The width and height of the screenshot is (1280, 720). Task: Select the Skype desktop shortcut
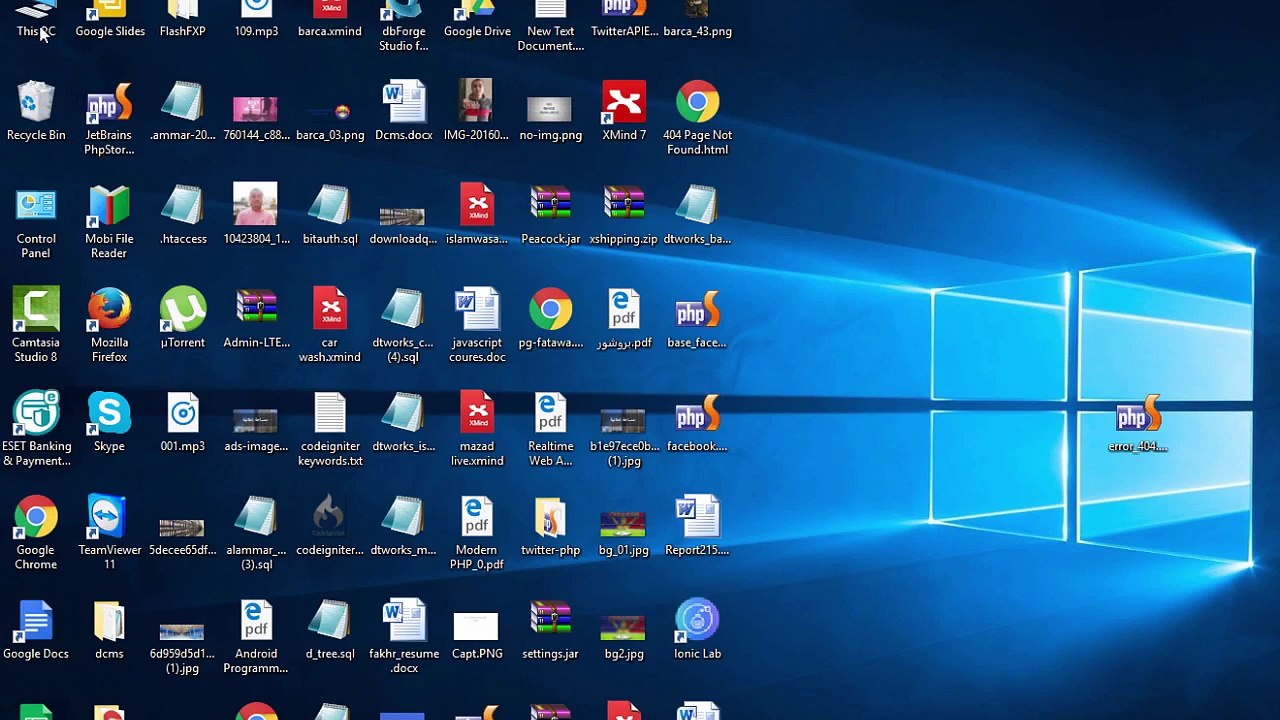pos(109,423)
